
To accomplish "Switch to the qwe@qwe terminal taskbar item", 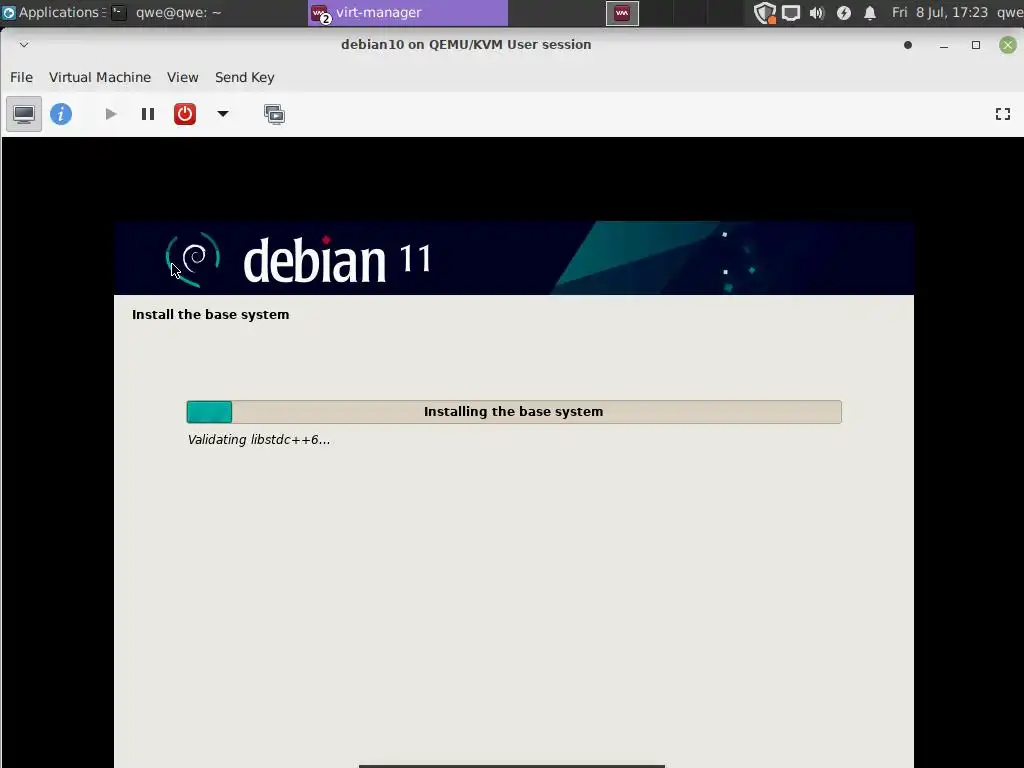I will [x=167, y=12].
